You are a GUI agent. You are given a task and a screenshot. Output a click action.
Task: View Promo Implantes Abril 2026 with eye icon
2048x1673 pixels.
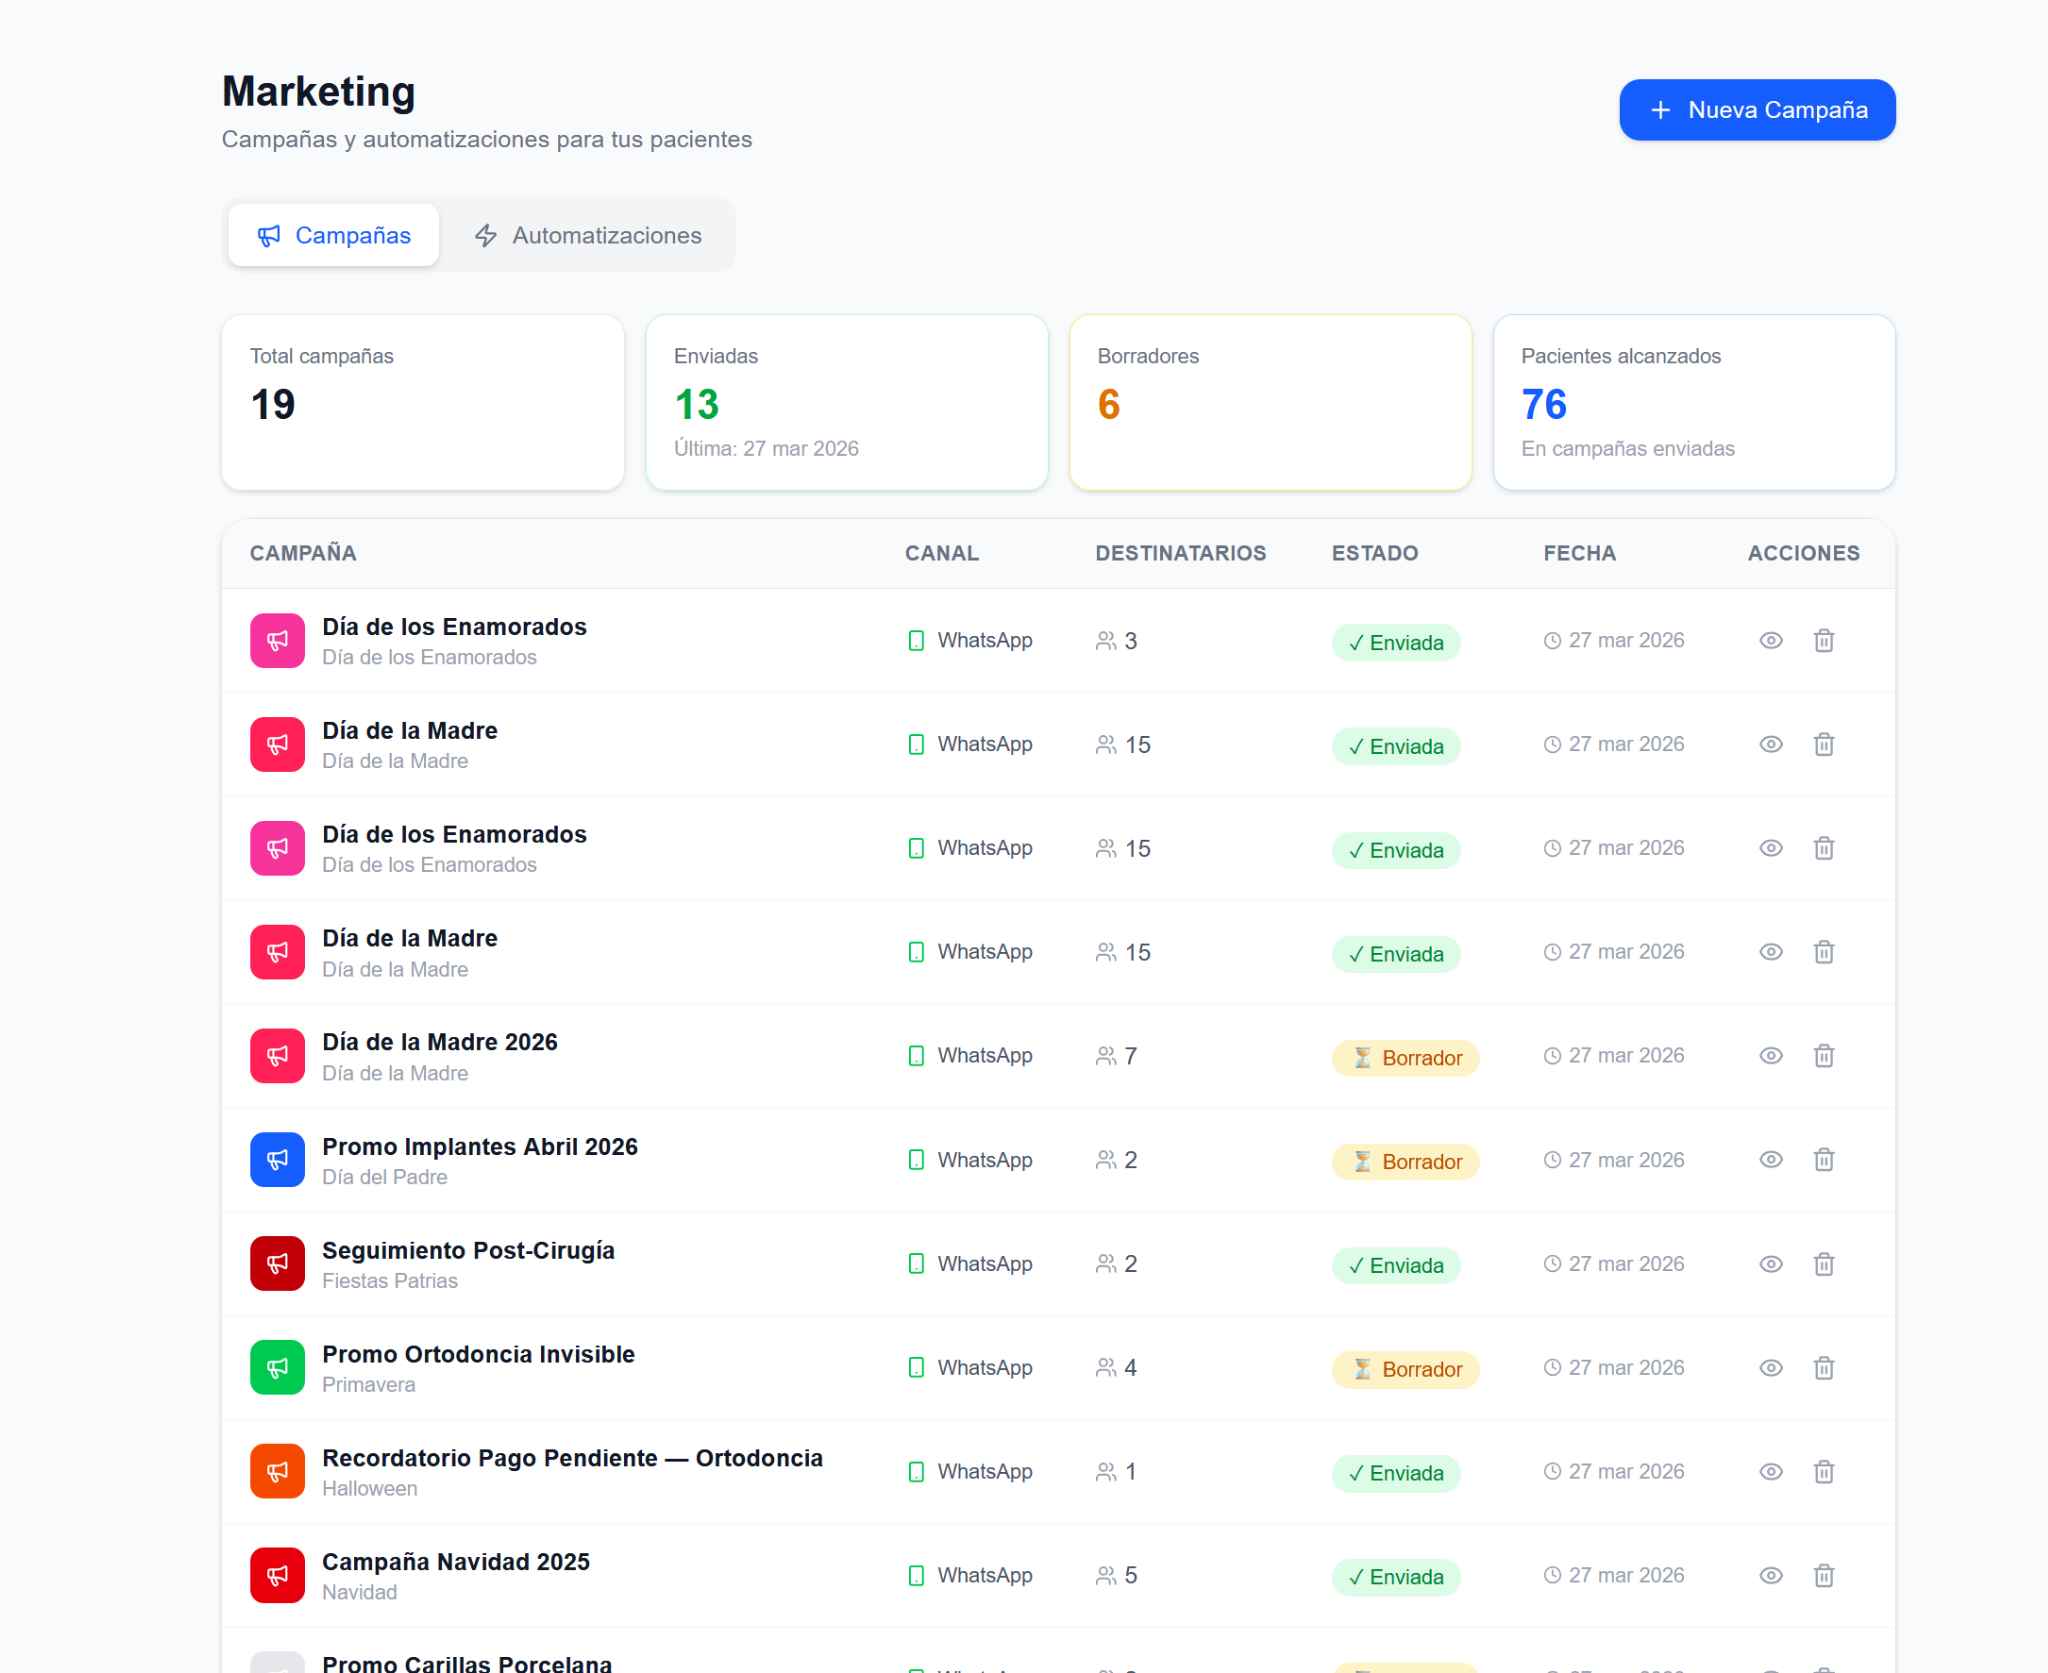click(1770, 1160)
